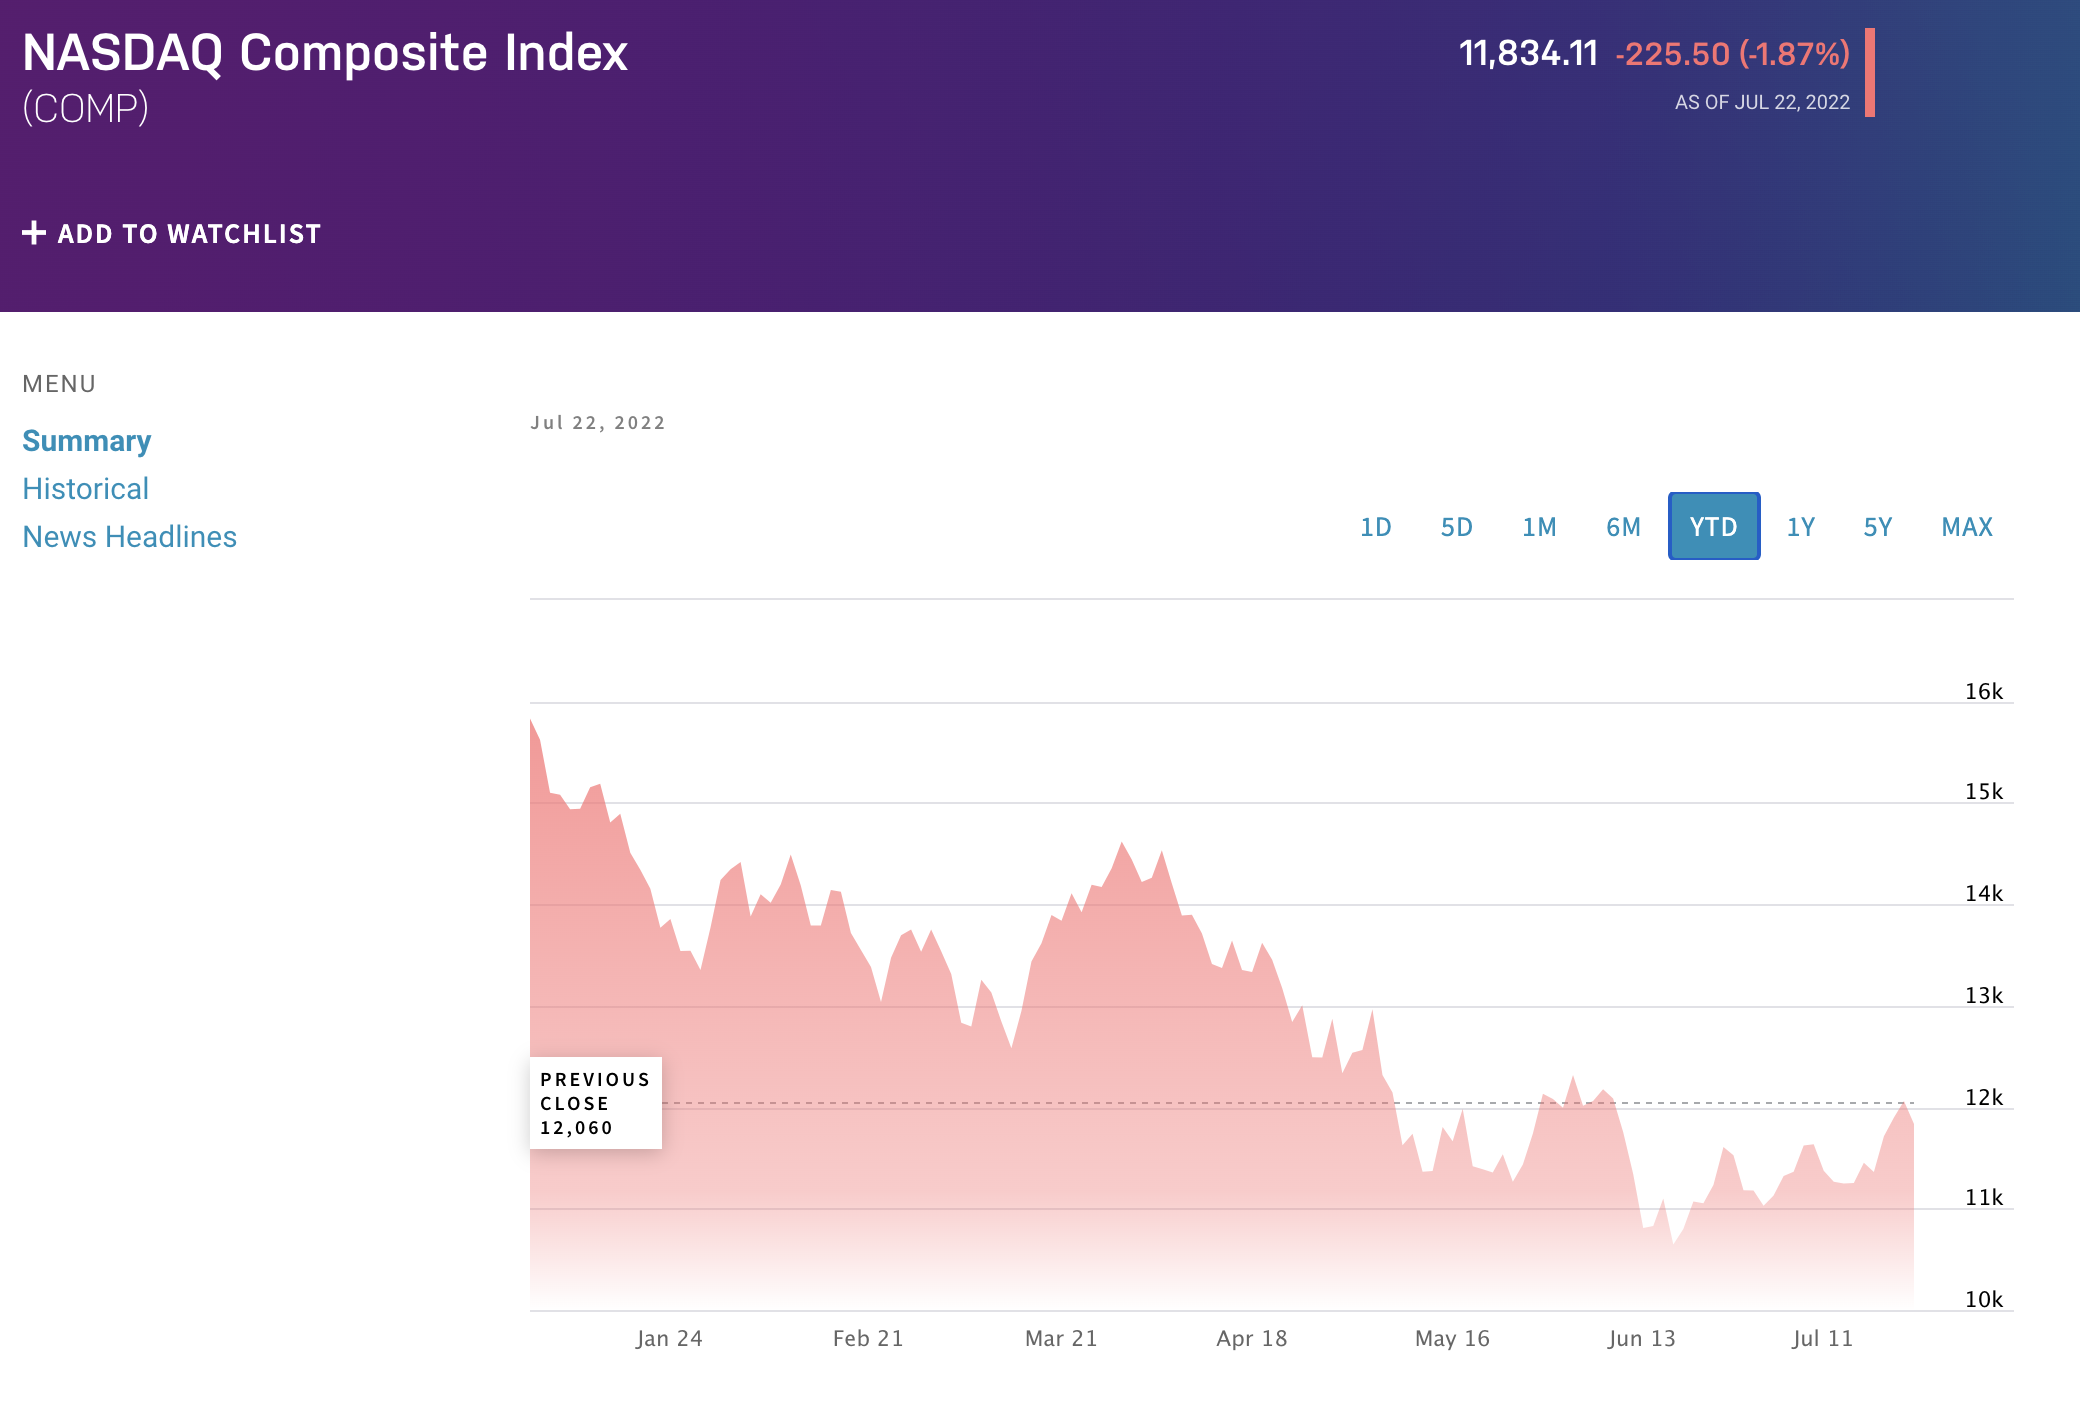Switch chart to 1Y range
This screenshot has height=1404, width=2080.
[x=1801, y=527]
